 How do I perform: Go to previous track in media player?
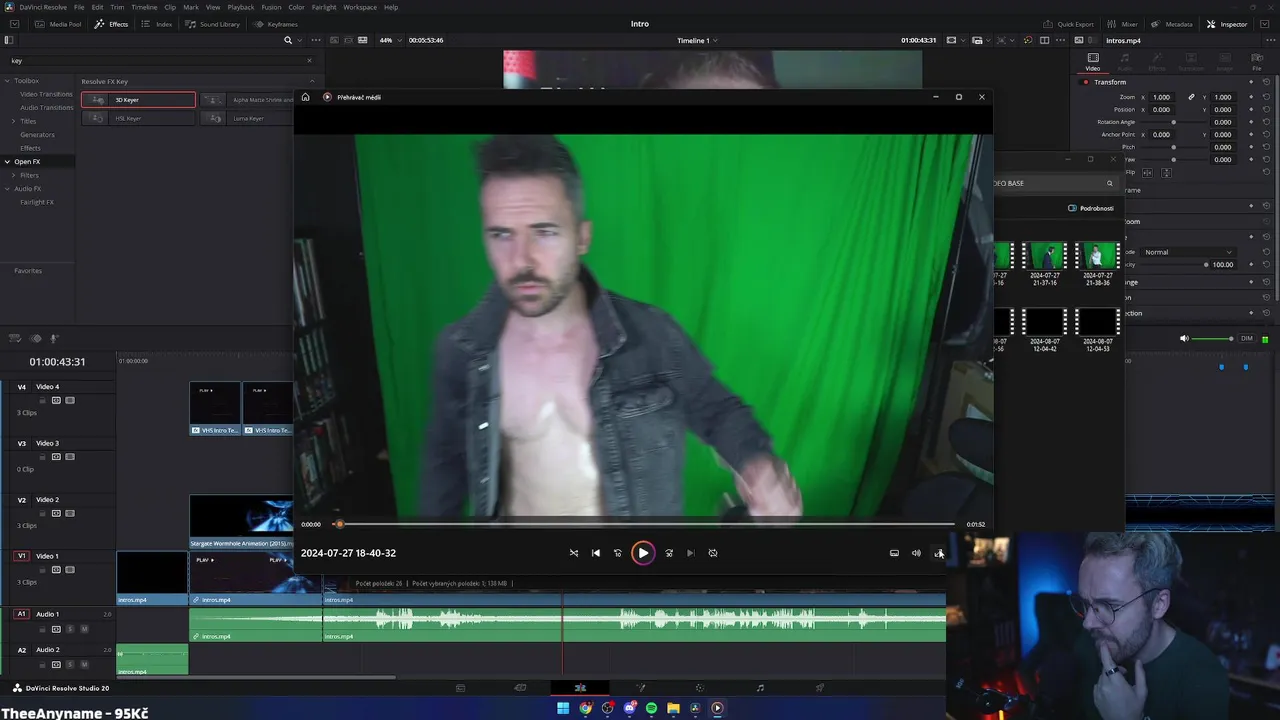596,553
